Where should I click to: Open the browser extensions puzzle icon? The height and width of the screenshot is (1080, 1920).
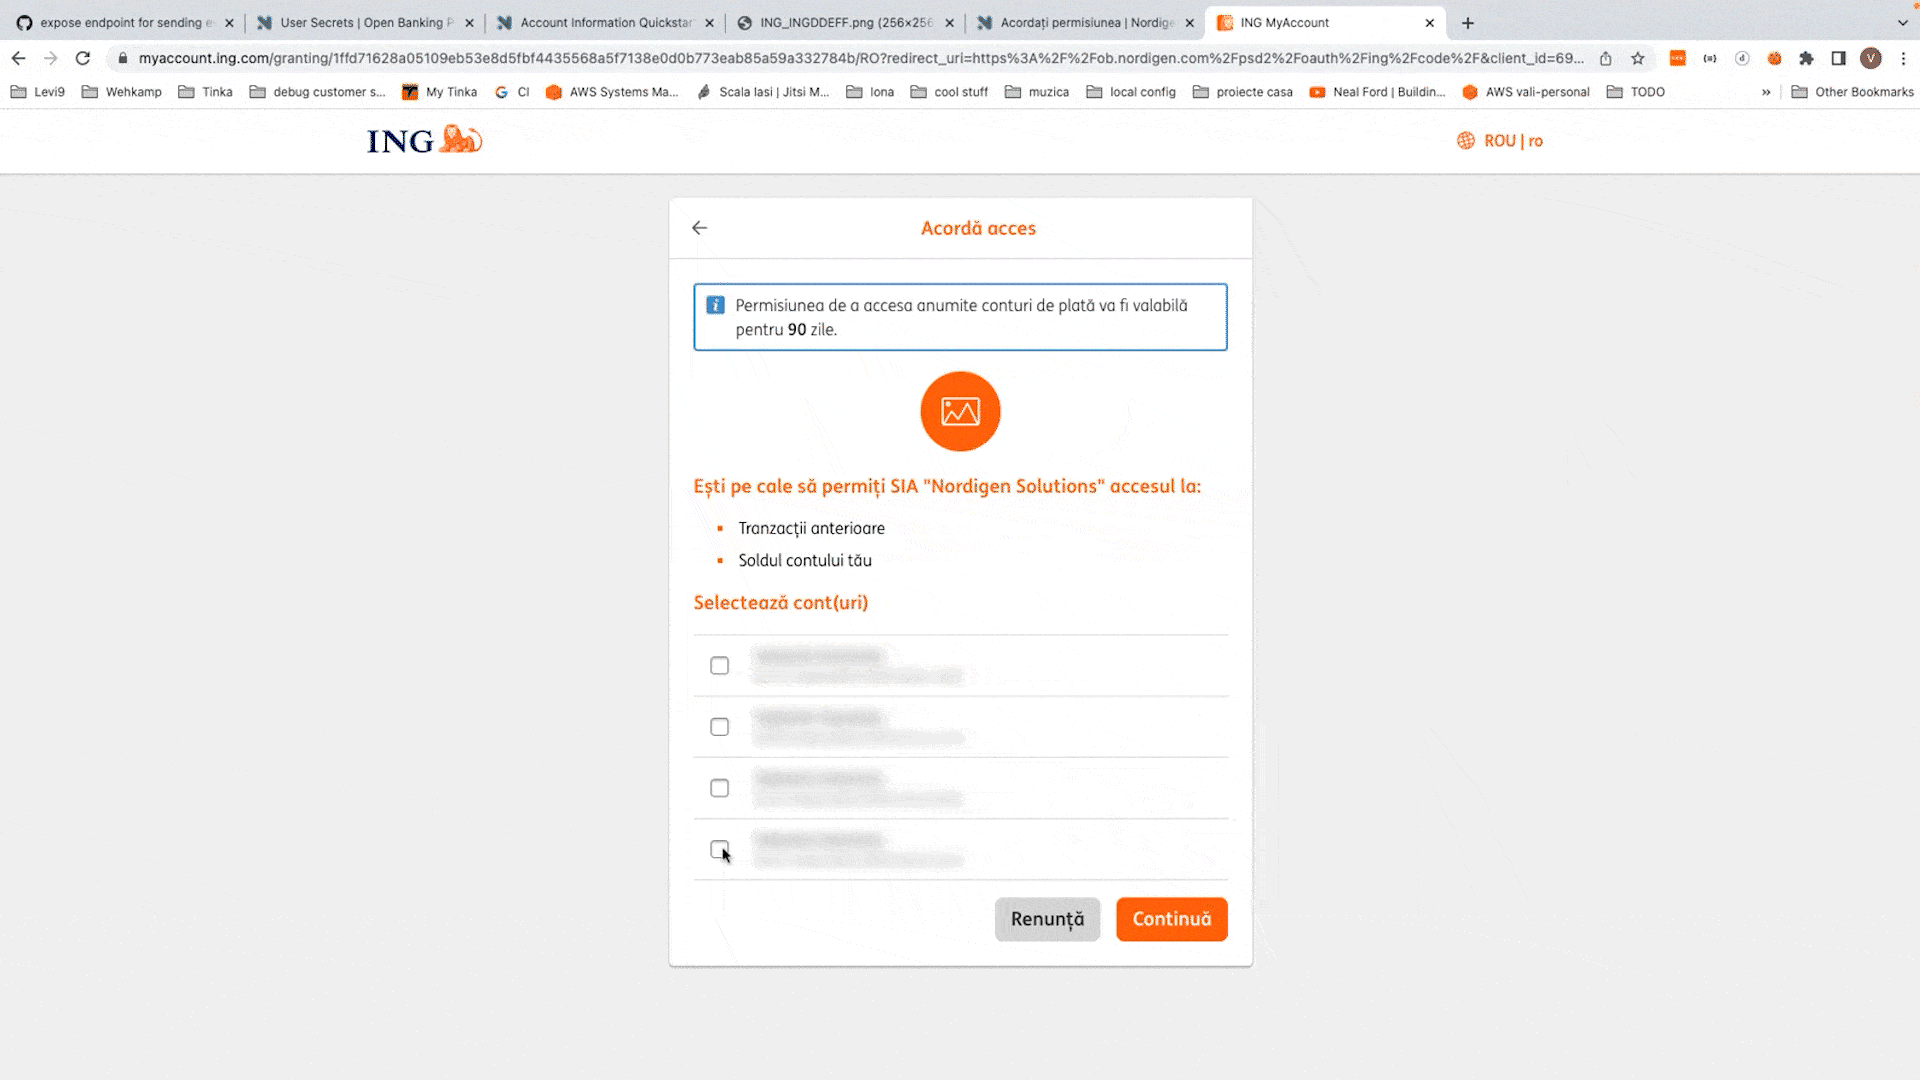(1806, 58)
